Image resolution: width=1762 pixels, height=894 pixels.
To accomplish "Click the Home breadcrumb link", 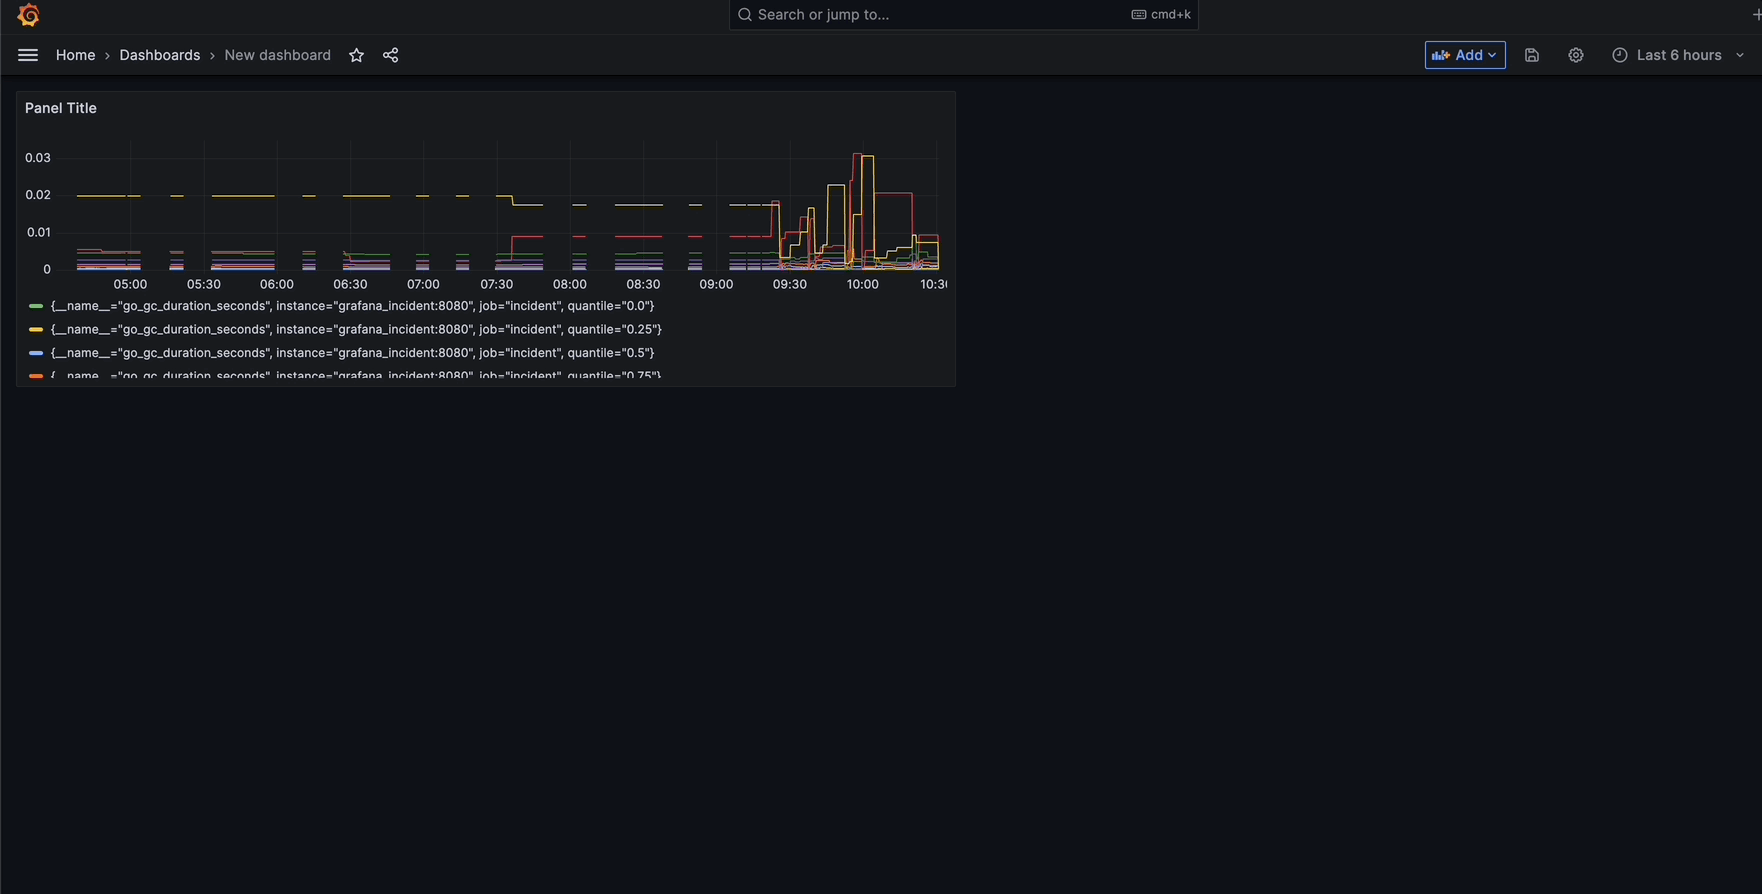I will pyautogui.click(x=75, y=55).
